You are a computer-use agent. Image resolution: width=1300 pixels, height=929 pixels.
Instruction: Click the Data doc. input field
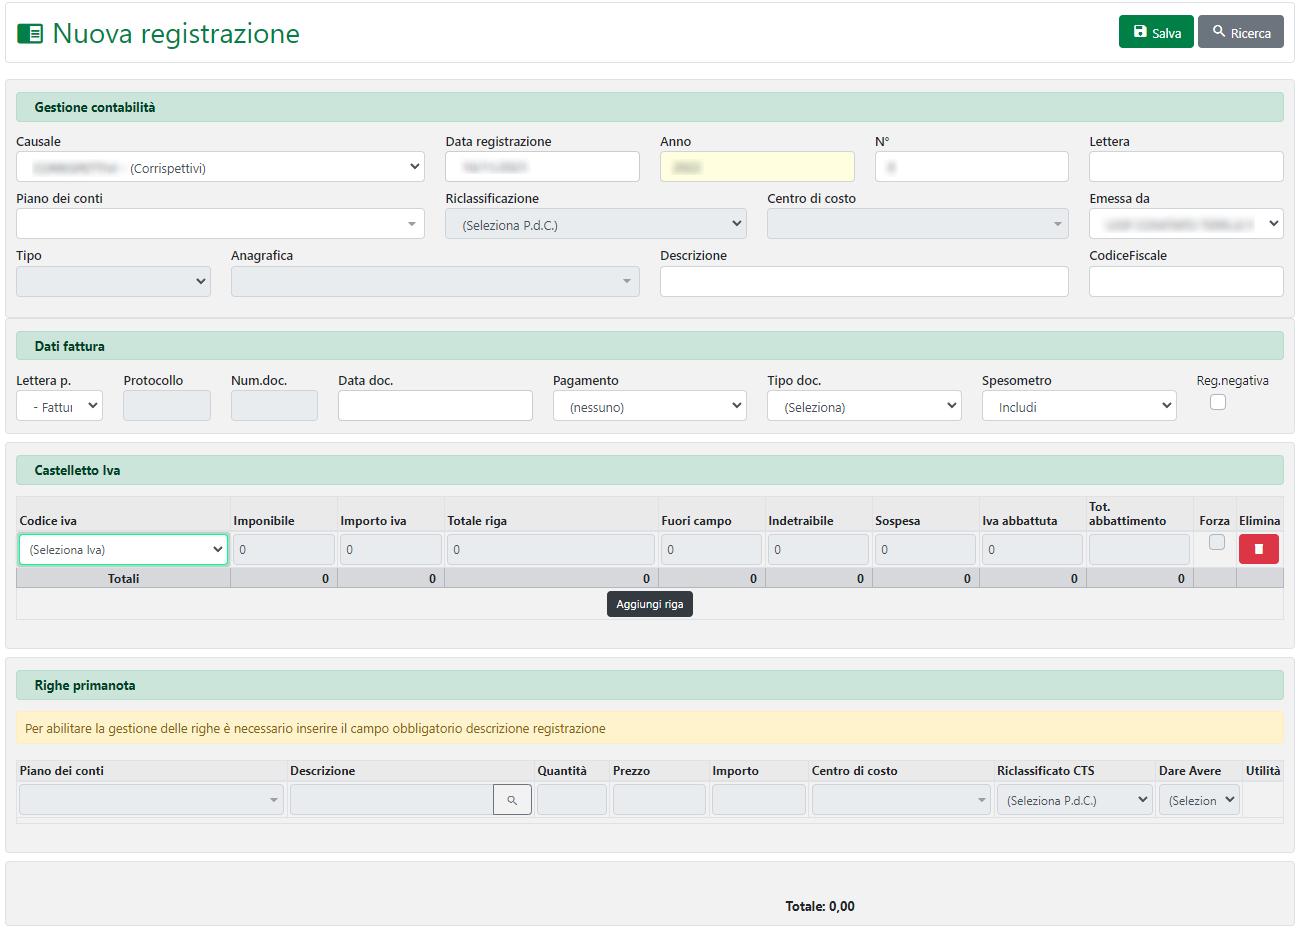pos(435,406)
